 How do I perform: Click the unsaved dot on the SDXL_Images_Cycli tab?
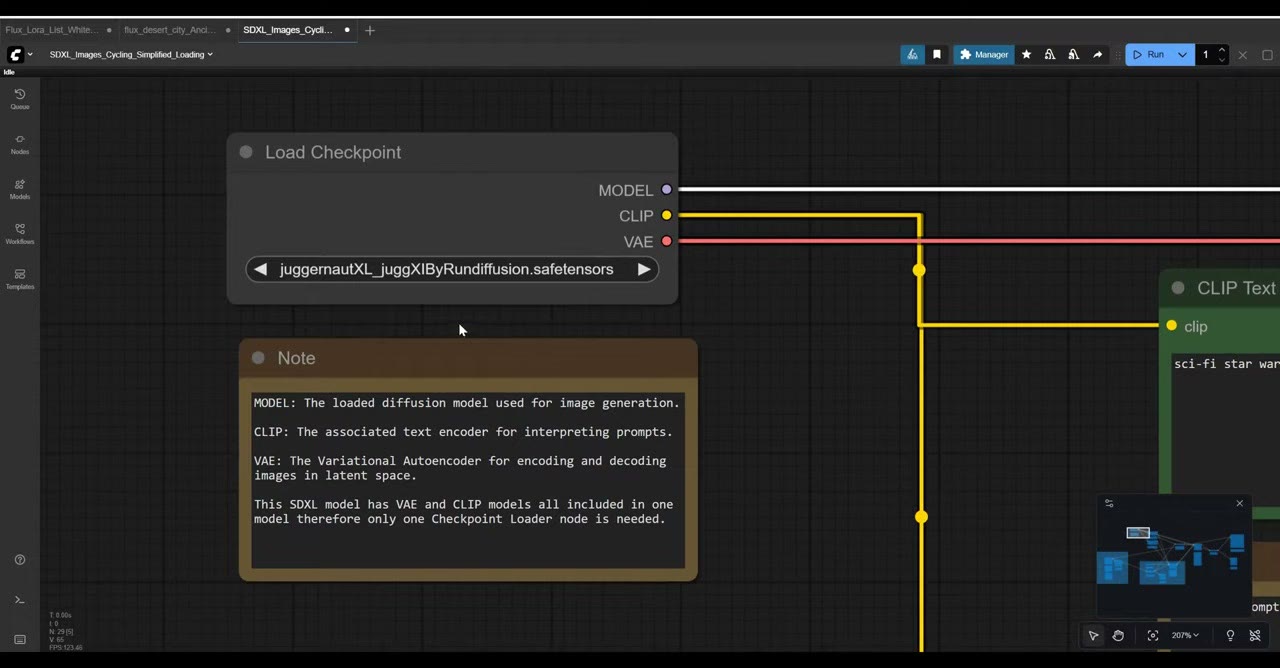347,30
